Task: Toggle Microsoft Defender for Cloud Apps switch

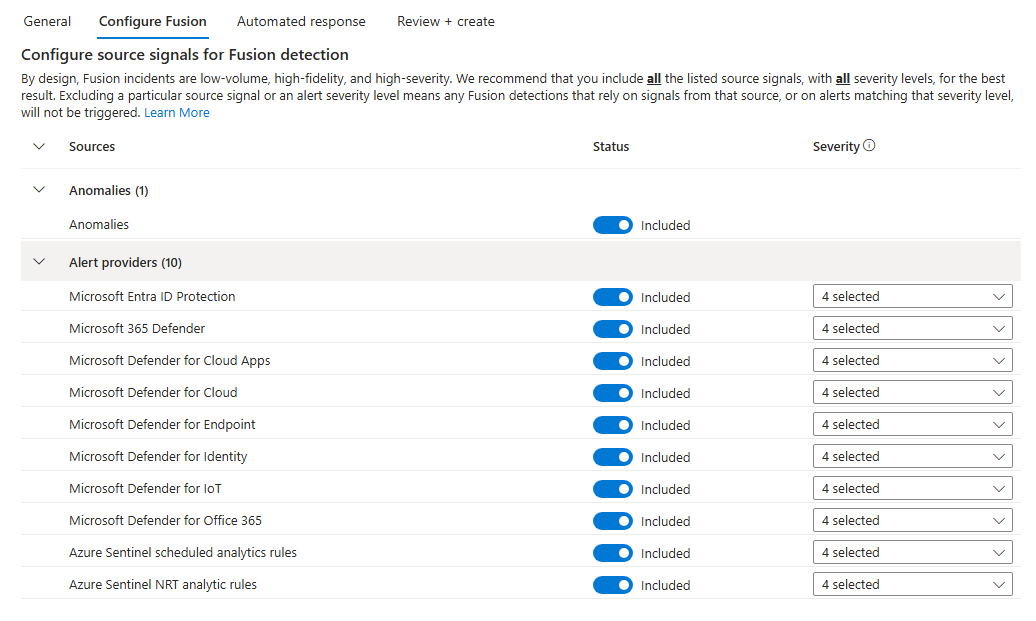Action: (612, 361)
